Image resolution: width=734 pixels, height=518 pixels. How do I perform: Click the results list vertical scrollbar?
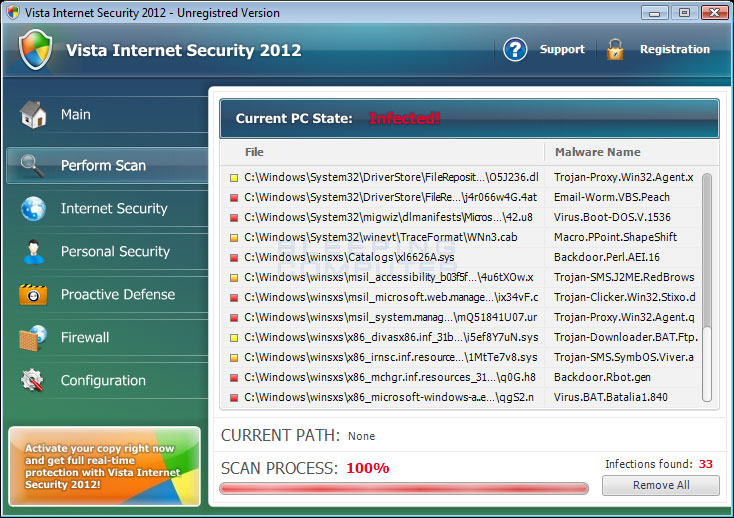(x=707, y=287)
